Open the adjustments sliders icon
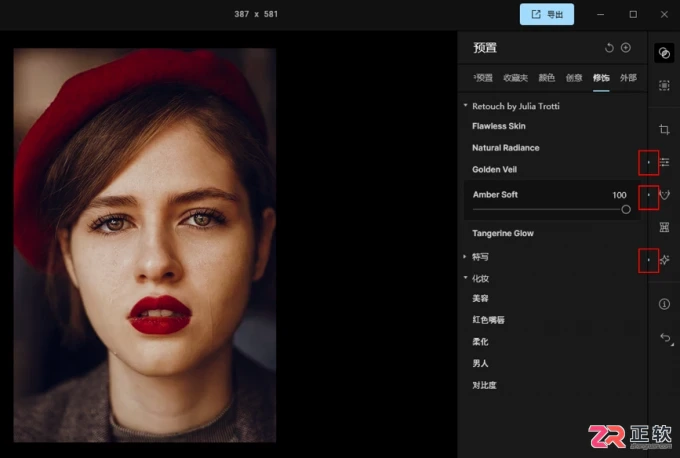This screenshot has height=458, width=680. 664,162
